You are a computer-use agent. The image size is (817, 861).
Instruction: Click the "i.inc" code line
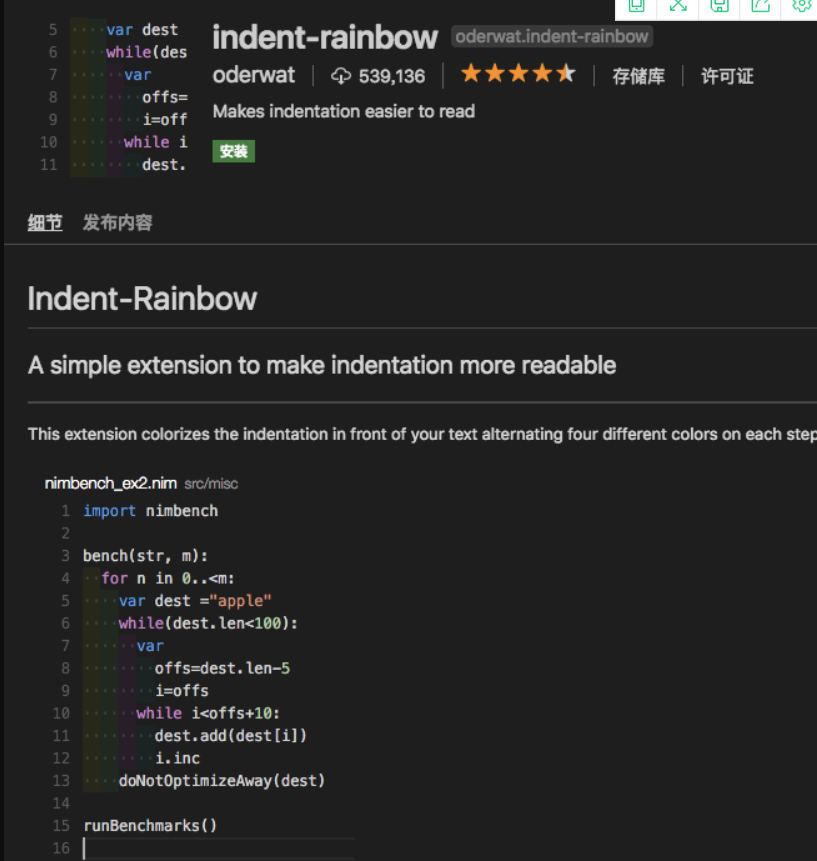pyautogui.click(x=177, y=758)
